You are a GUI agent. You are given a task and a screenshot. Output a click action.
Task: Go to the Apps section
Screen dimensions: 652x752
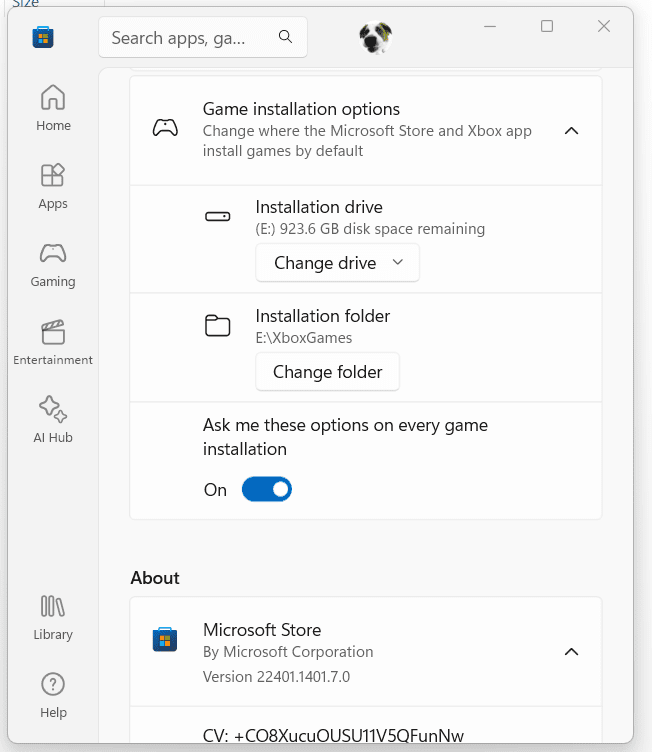pos(53,186)
